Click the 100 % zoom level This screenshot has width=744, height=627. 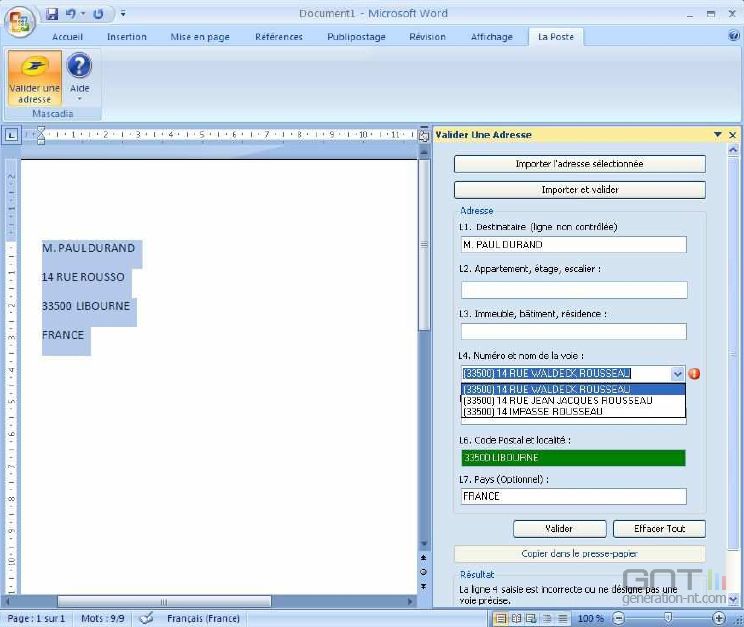coord(590,618)
